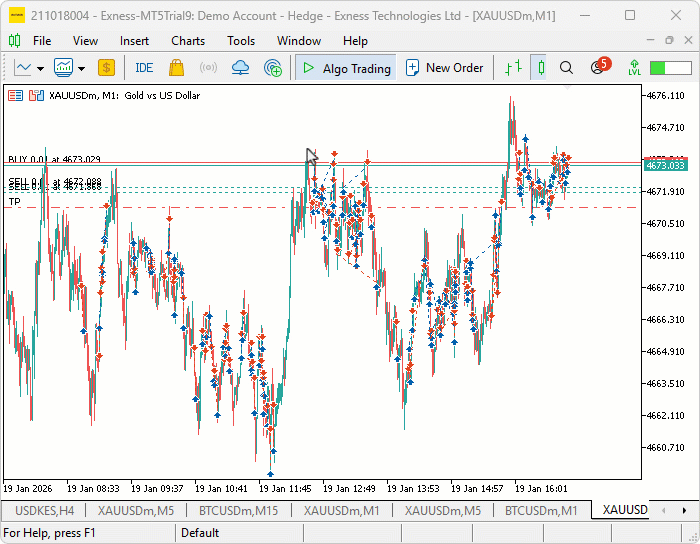This screenshot has width=700, height=544.
Task: Open the IDE MetaEditor button
Action: [144, 68]
